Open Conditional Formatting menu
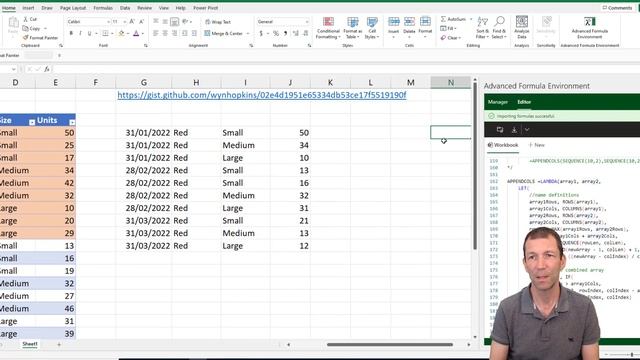Screen dimensions: 640x360 [328, 28]
